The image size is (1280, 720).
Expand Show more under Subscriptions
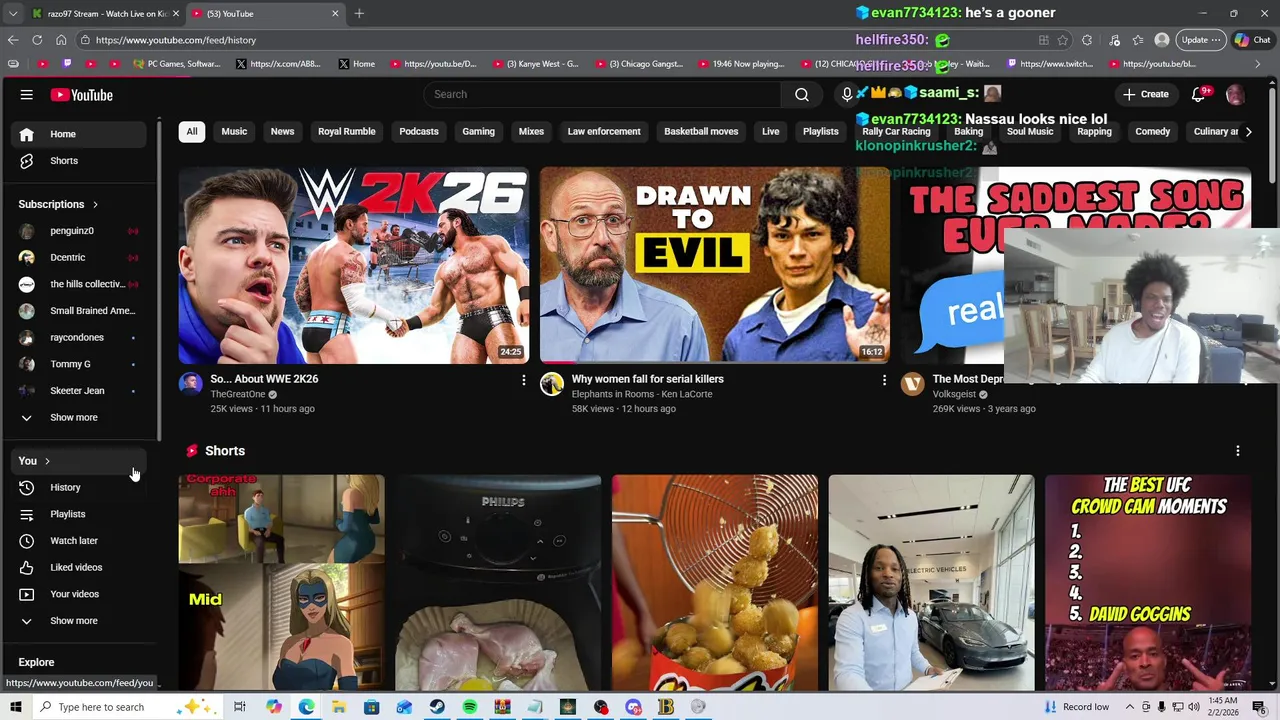(x=80, y=417)
